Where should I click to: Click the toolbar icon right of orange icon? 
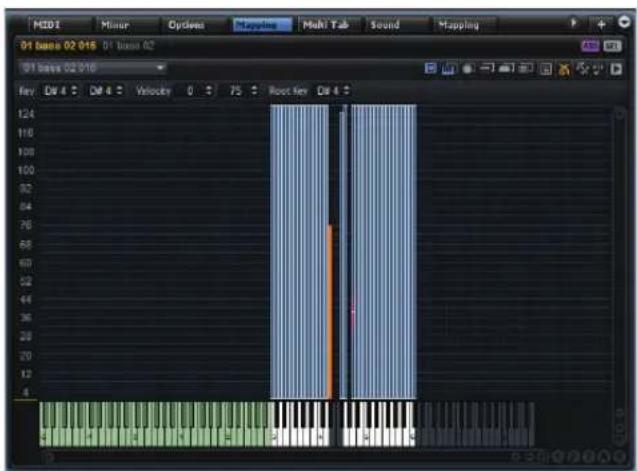coord(583,69)
